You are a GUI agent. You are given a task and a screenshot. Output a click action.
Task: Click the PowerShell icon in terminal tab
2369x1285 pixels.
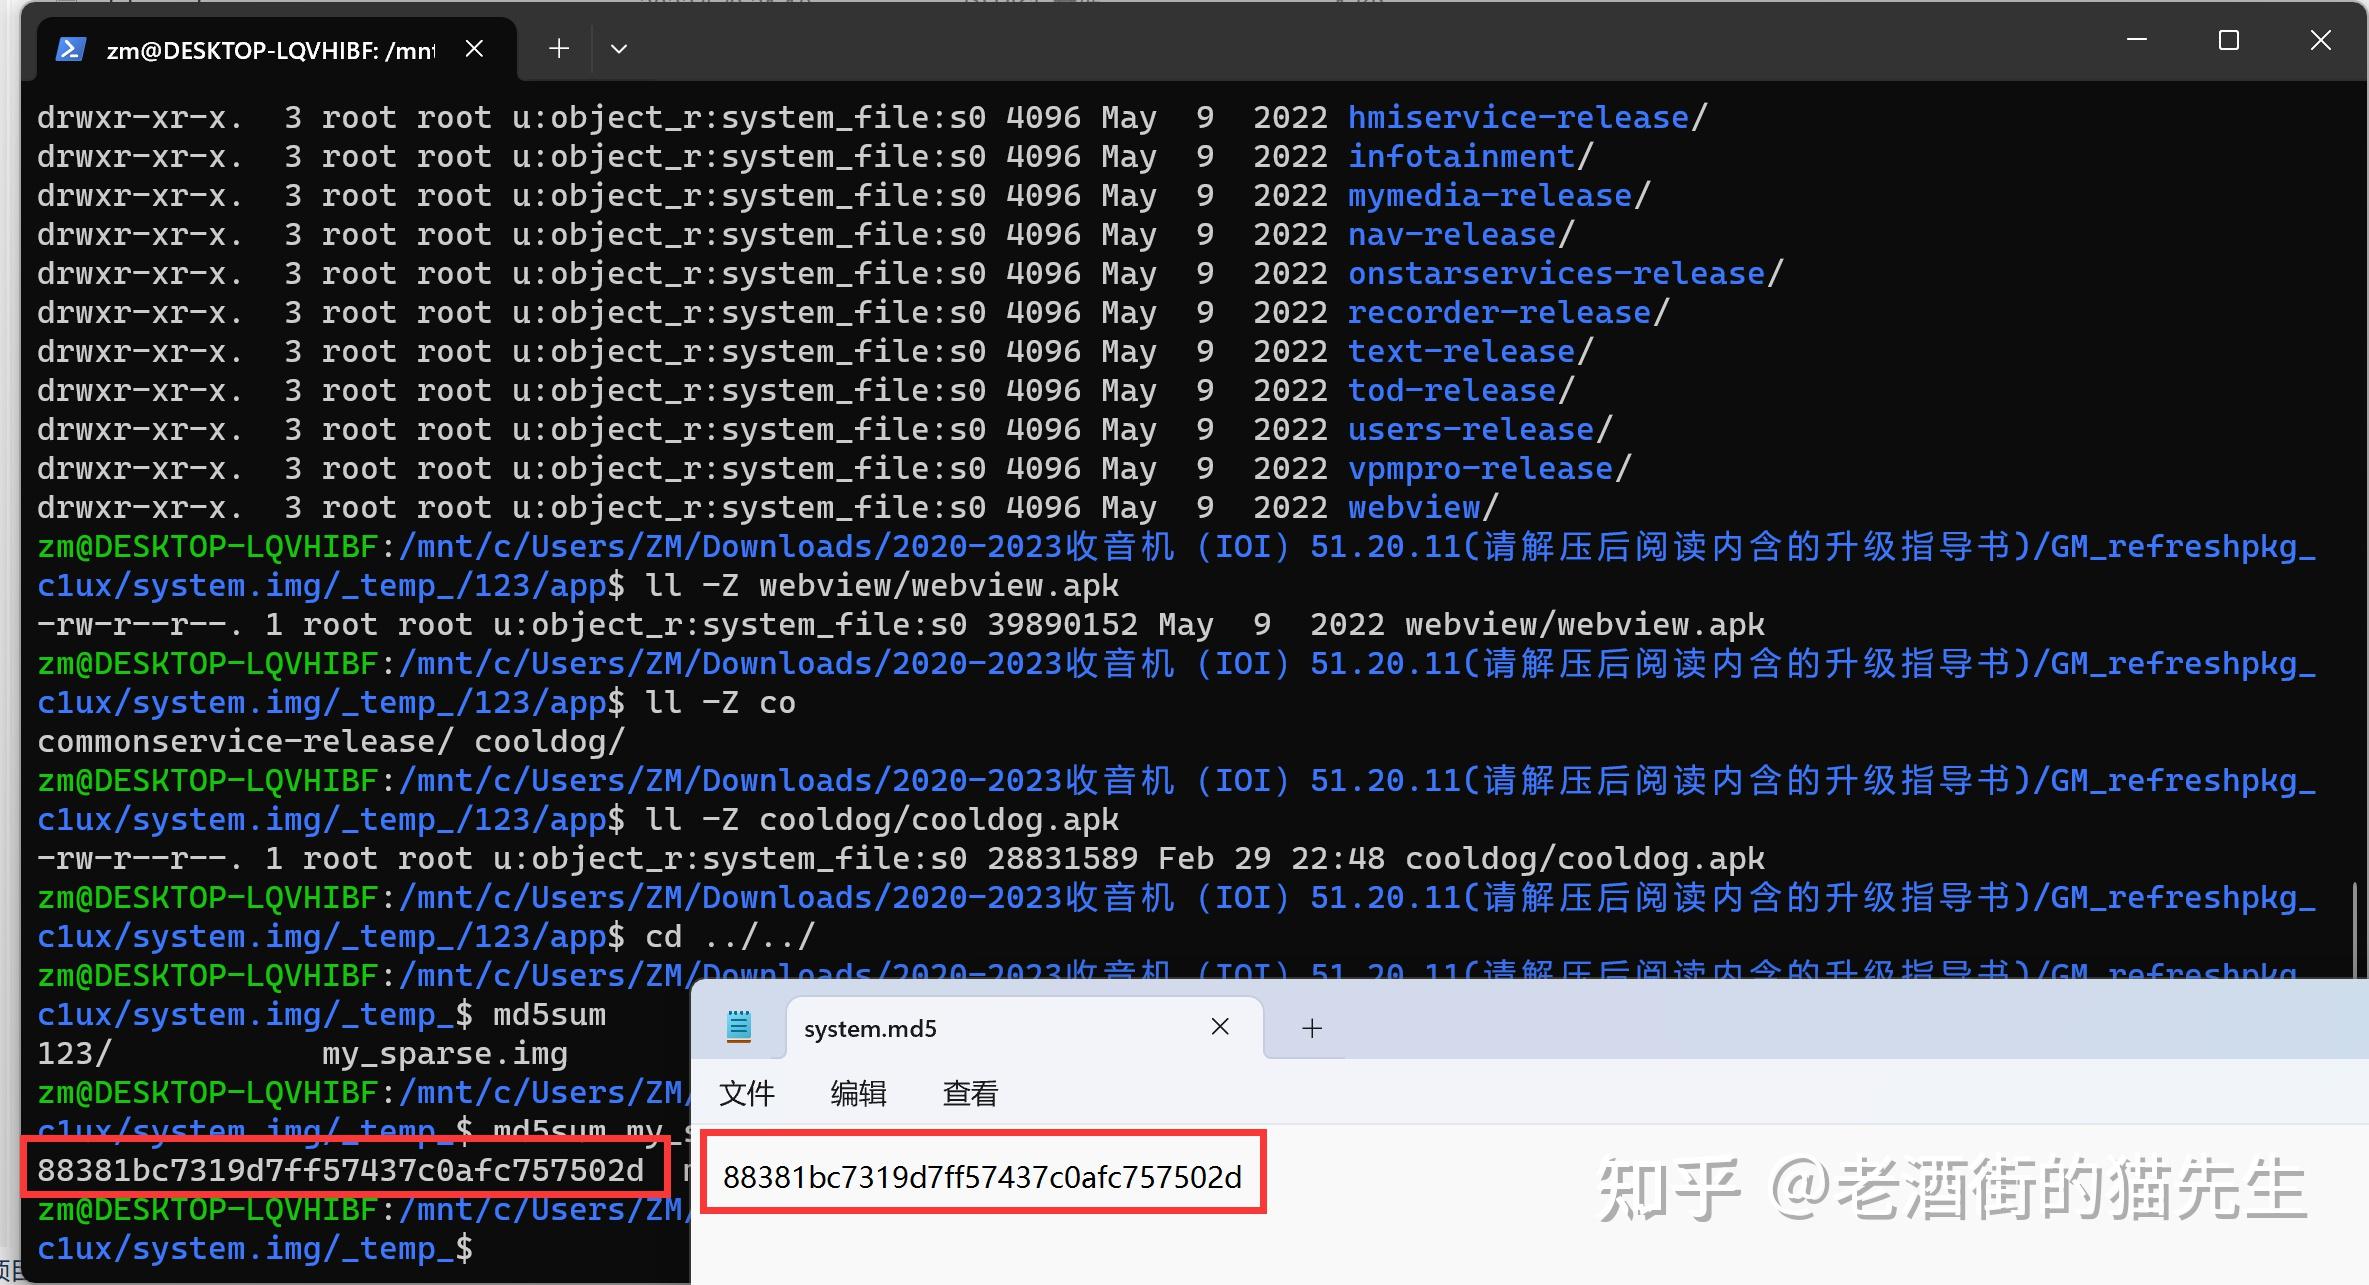click(70, 49)
